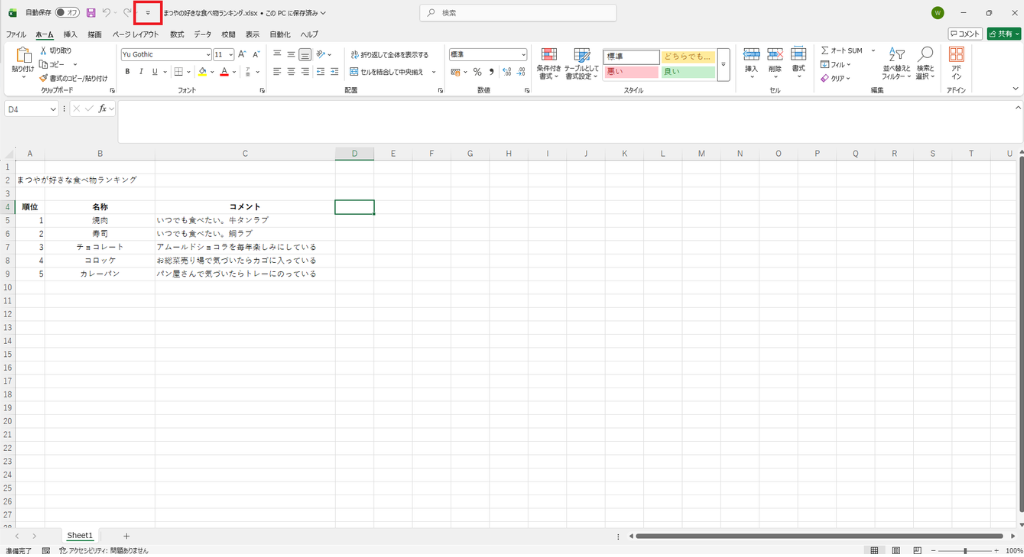Switch to the Data ribbon tab
The height and width of the screenshot is (557, 1024).
[202, 34]
